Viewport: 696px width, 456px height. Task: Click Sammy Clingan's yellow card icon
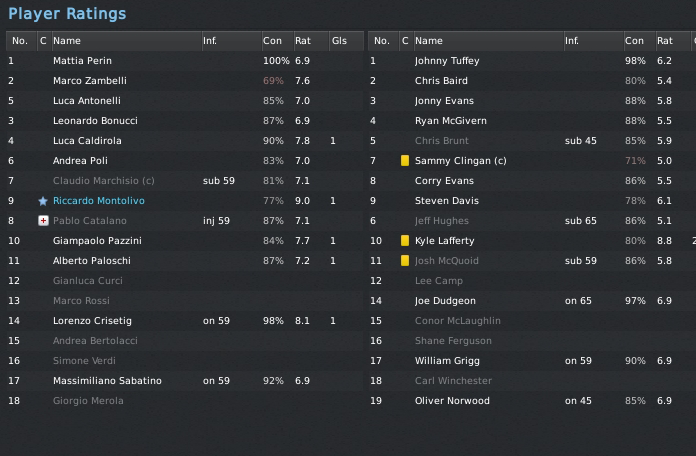pyautogui.click(x=405, y=161)
